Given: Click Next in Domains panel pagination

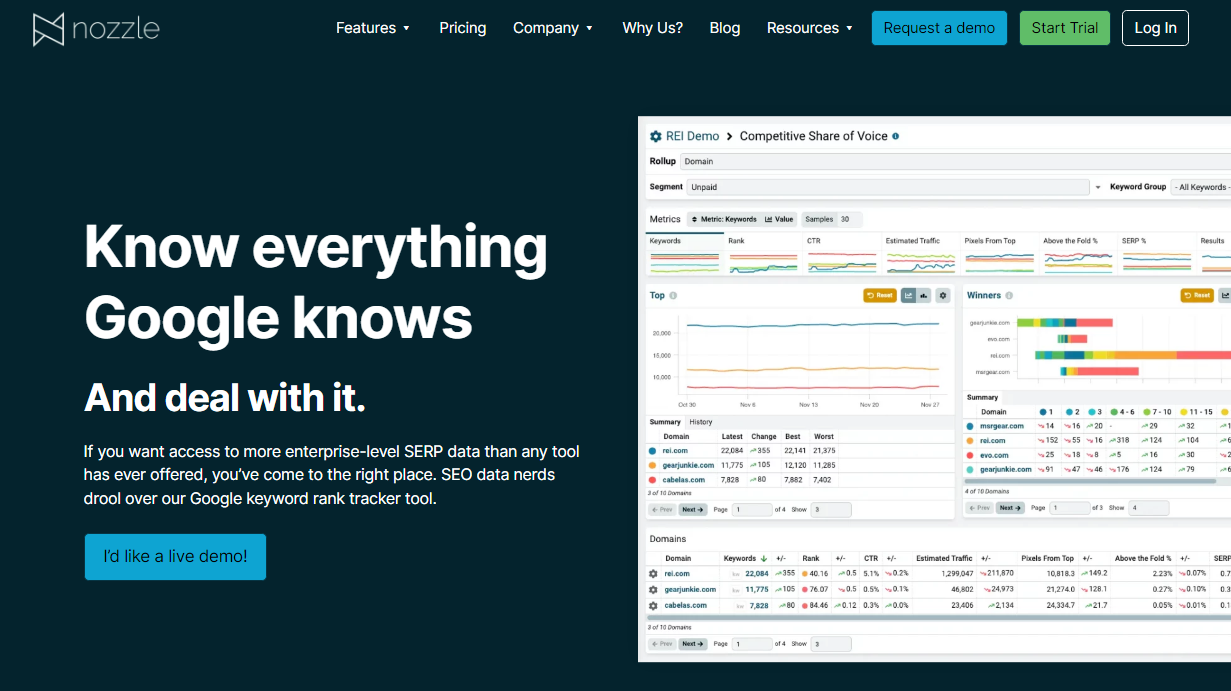Looking at the screenshot, I should (693, 644).
